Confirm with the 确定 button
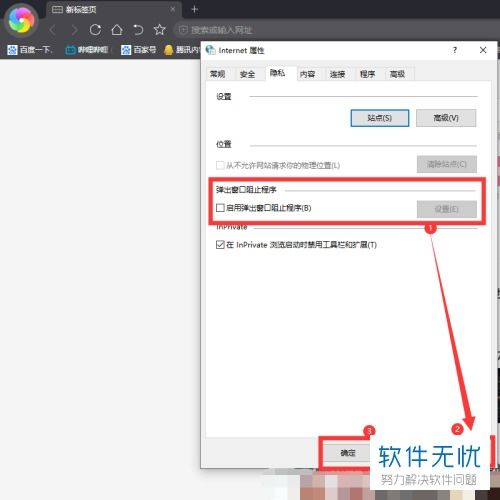The image size is (500, 500). [x=347, y=453]
